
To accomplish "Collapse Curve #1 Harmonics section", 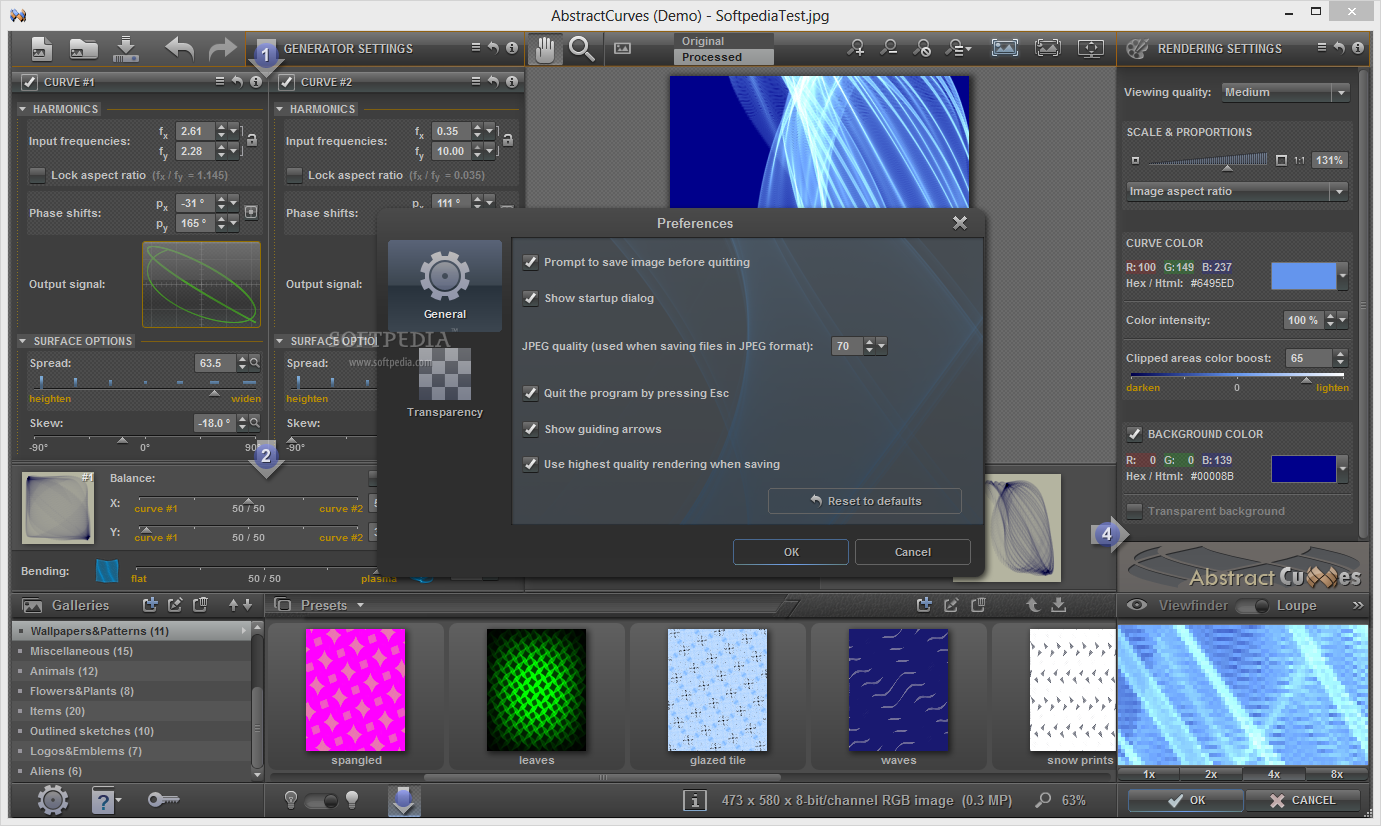I will pos(23,109).
